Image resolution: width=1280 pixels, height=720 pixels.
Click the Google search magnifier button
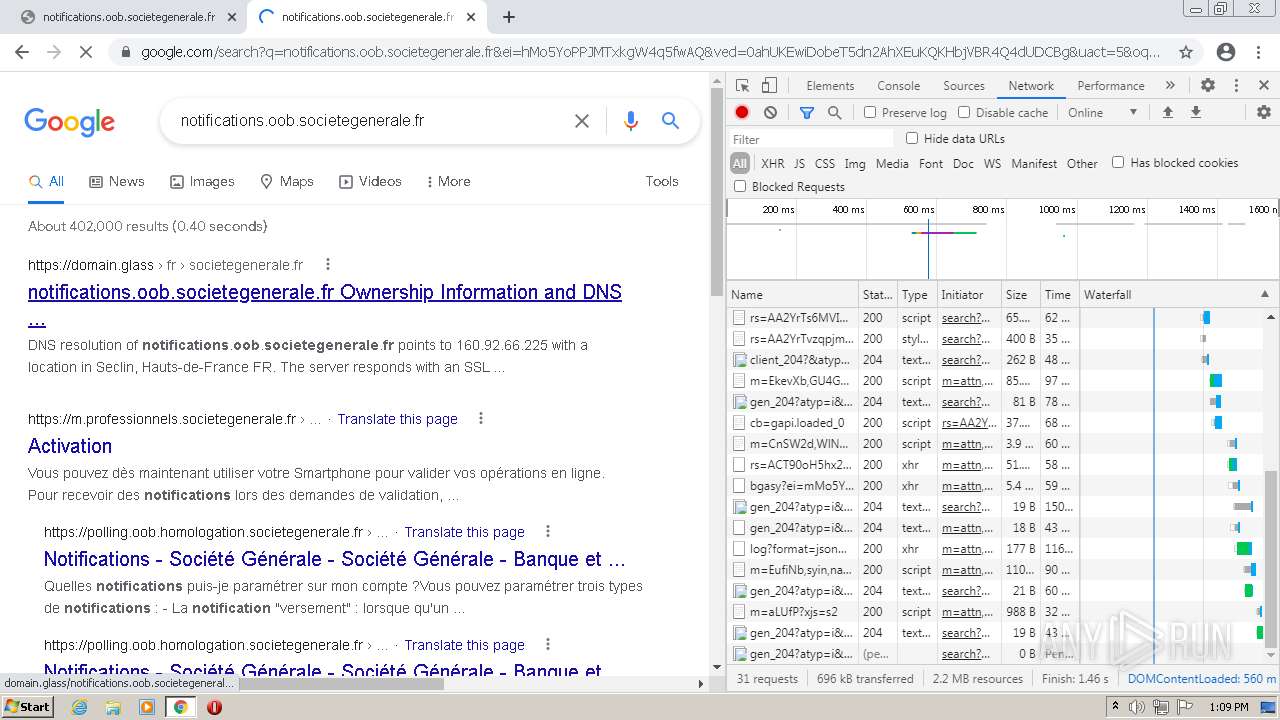tap(670, 121)
